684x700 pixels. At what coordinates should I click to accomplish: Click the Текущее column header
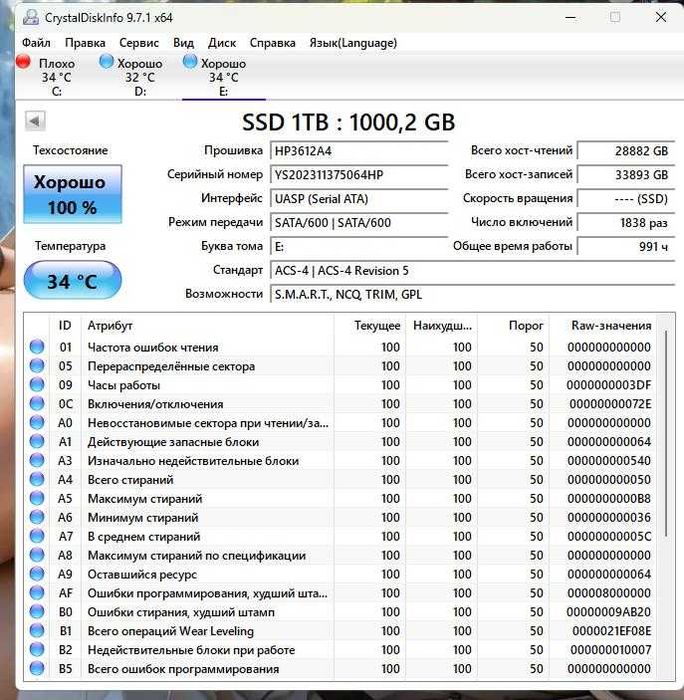tap(370, 325)
